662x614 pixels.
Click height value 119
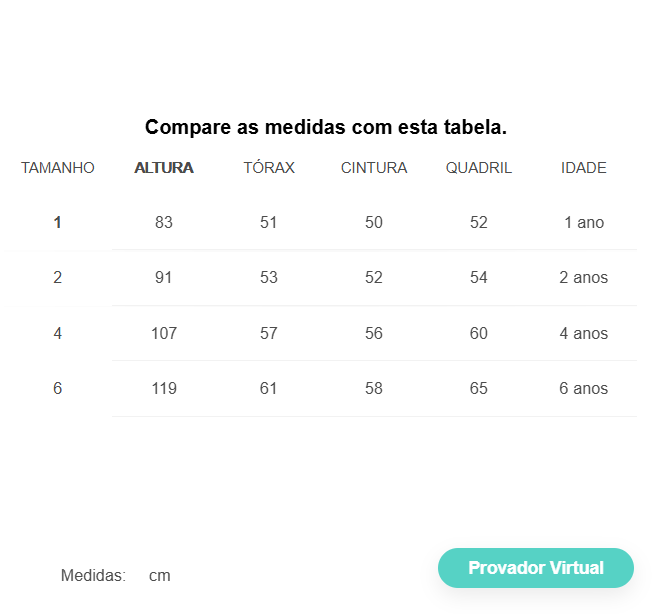pos(164,389)
